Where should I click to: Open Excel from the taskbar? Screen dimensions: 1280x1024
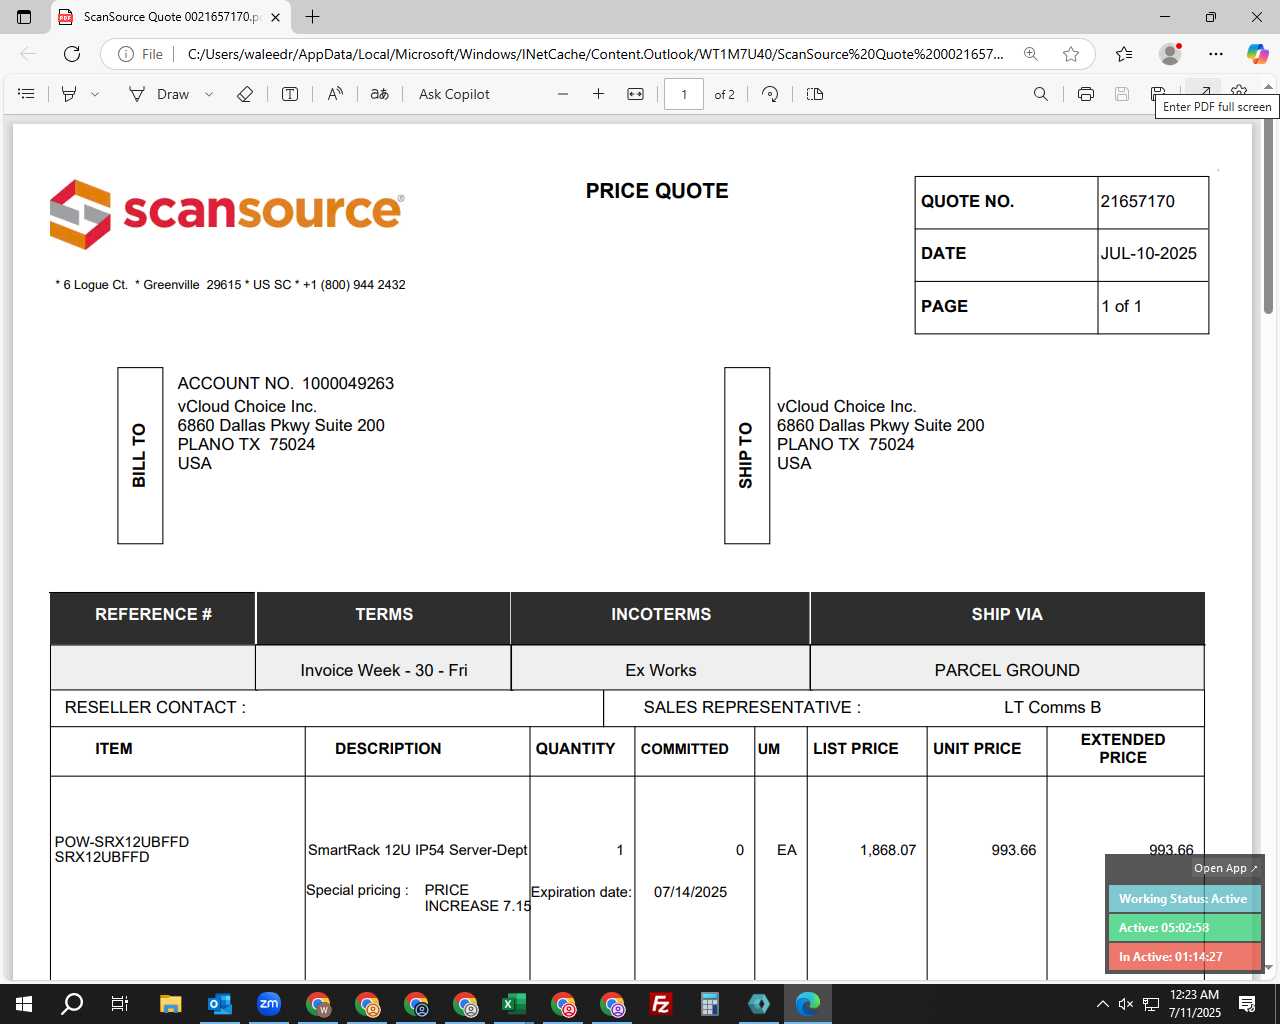[513, 1004]
